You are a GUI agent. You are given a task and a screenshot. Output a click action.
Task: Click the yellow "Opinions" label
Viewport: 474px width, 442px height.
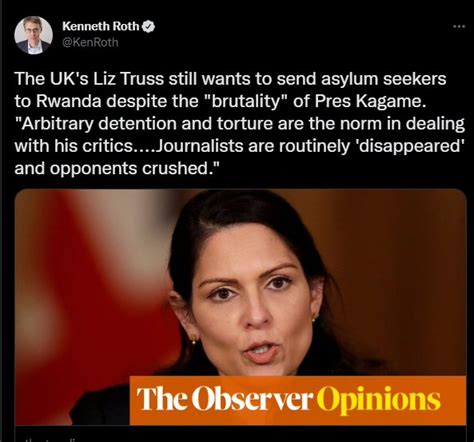pyautogui.click(x=379, y=400)
